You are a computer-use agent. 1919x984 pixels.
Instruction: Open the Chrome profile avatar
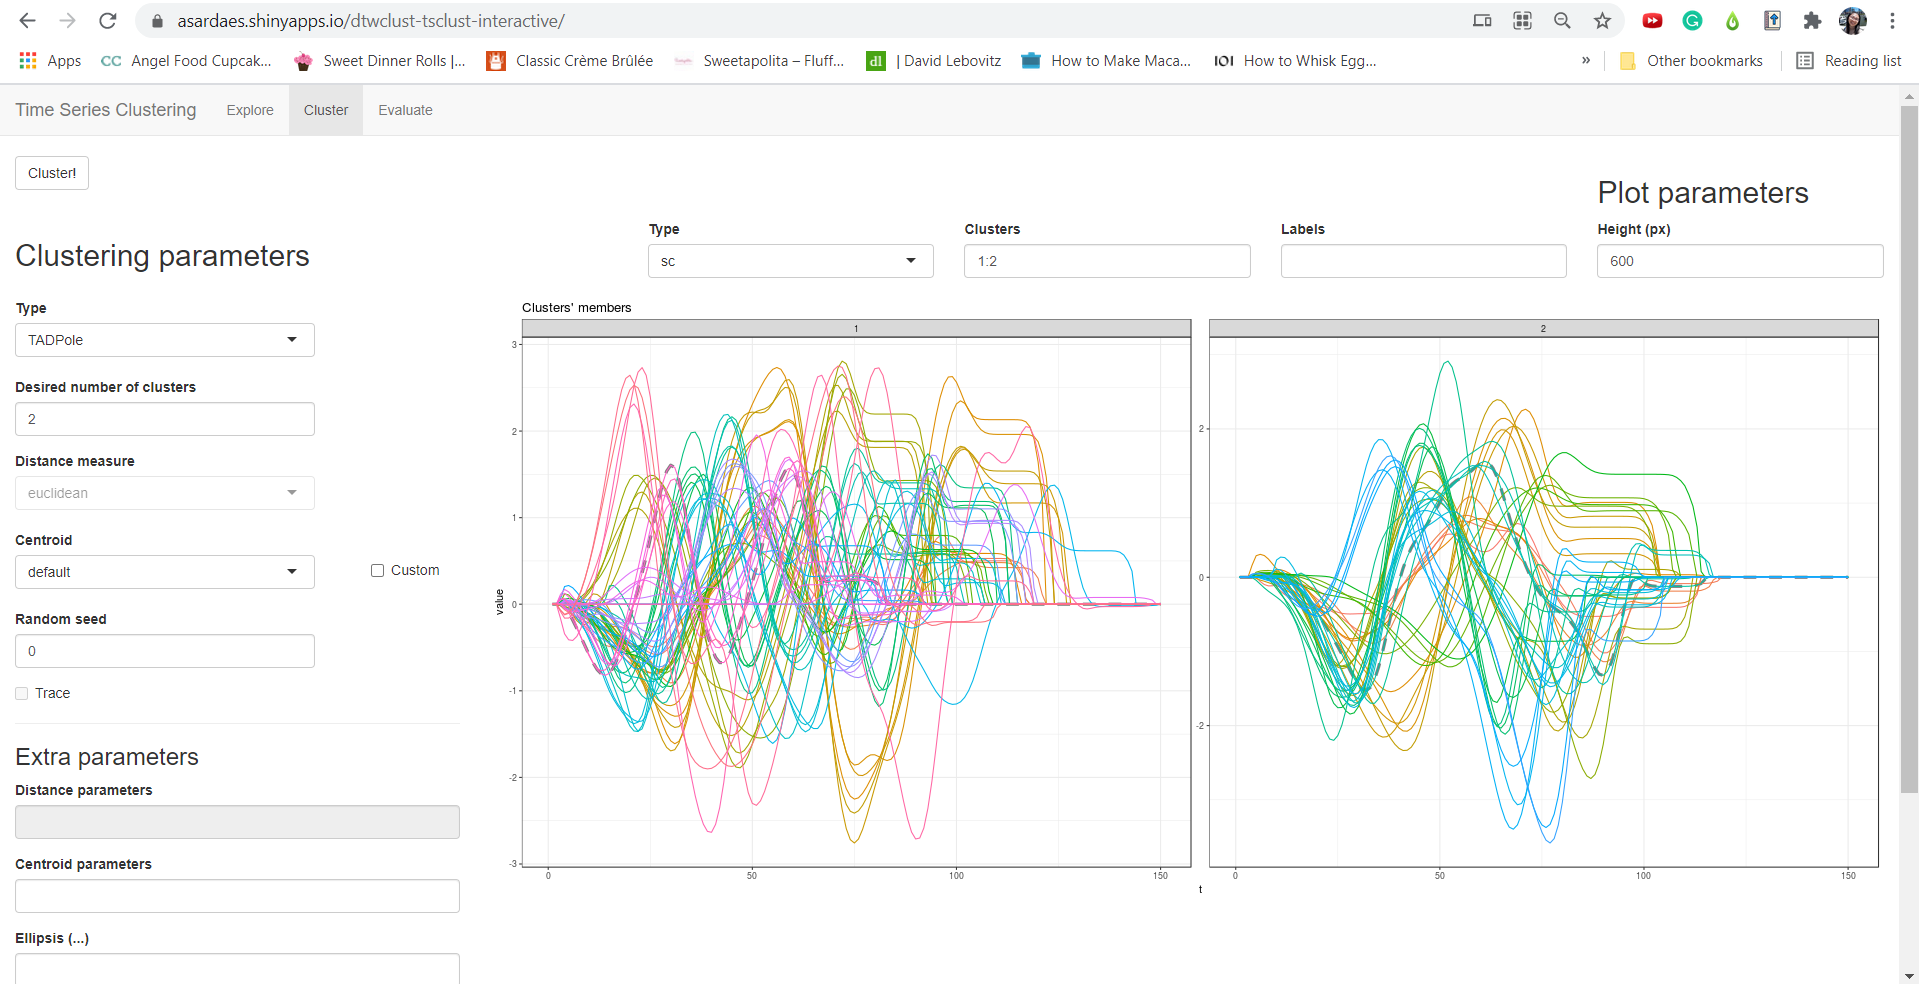point(1853,20)
